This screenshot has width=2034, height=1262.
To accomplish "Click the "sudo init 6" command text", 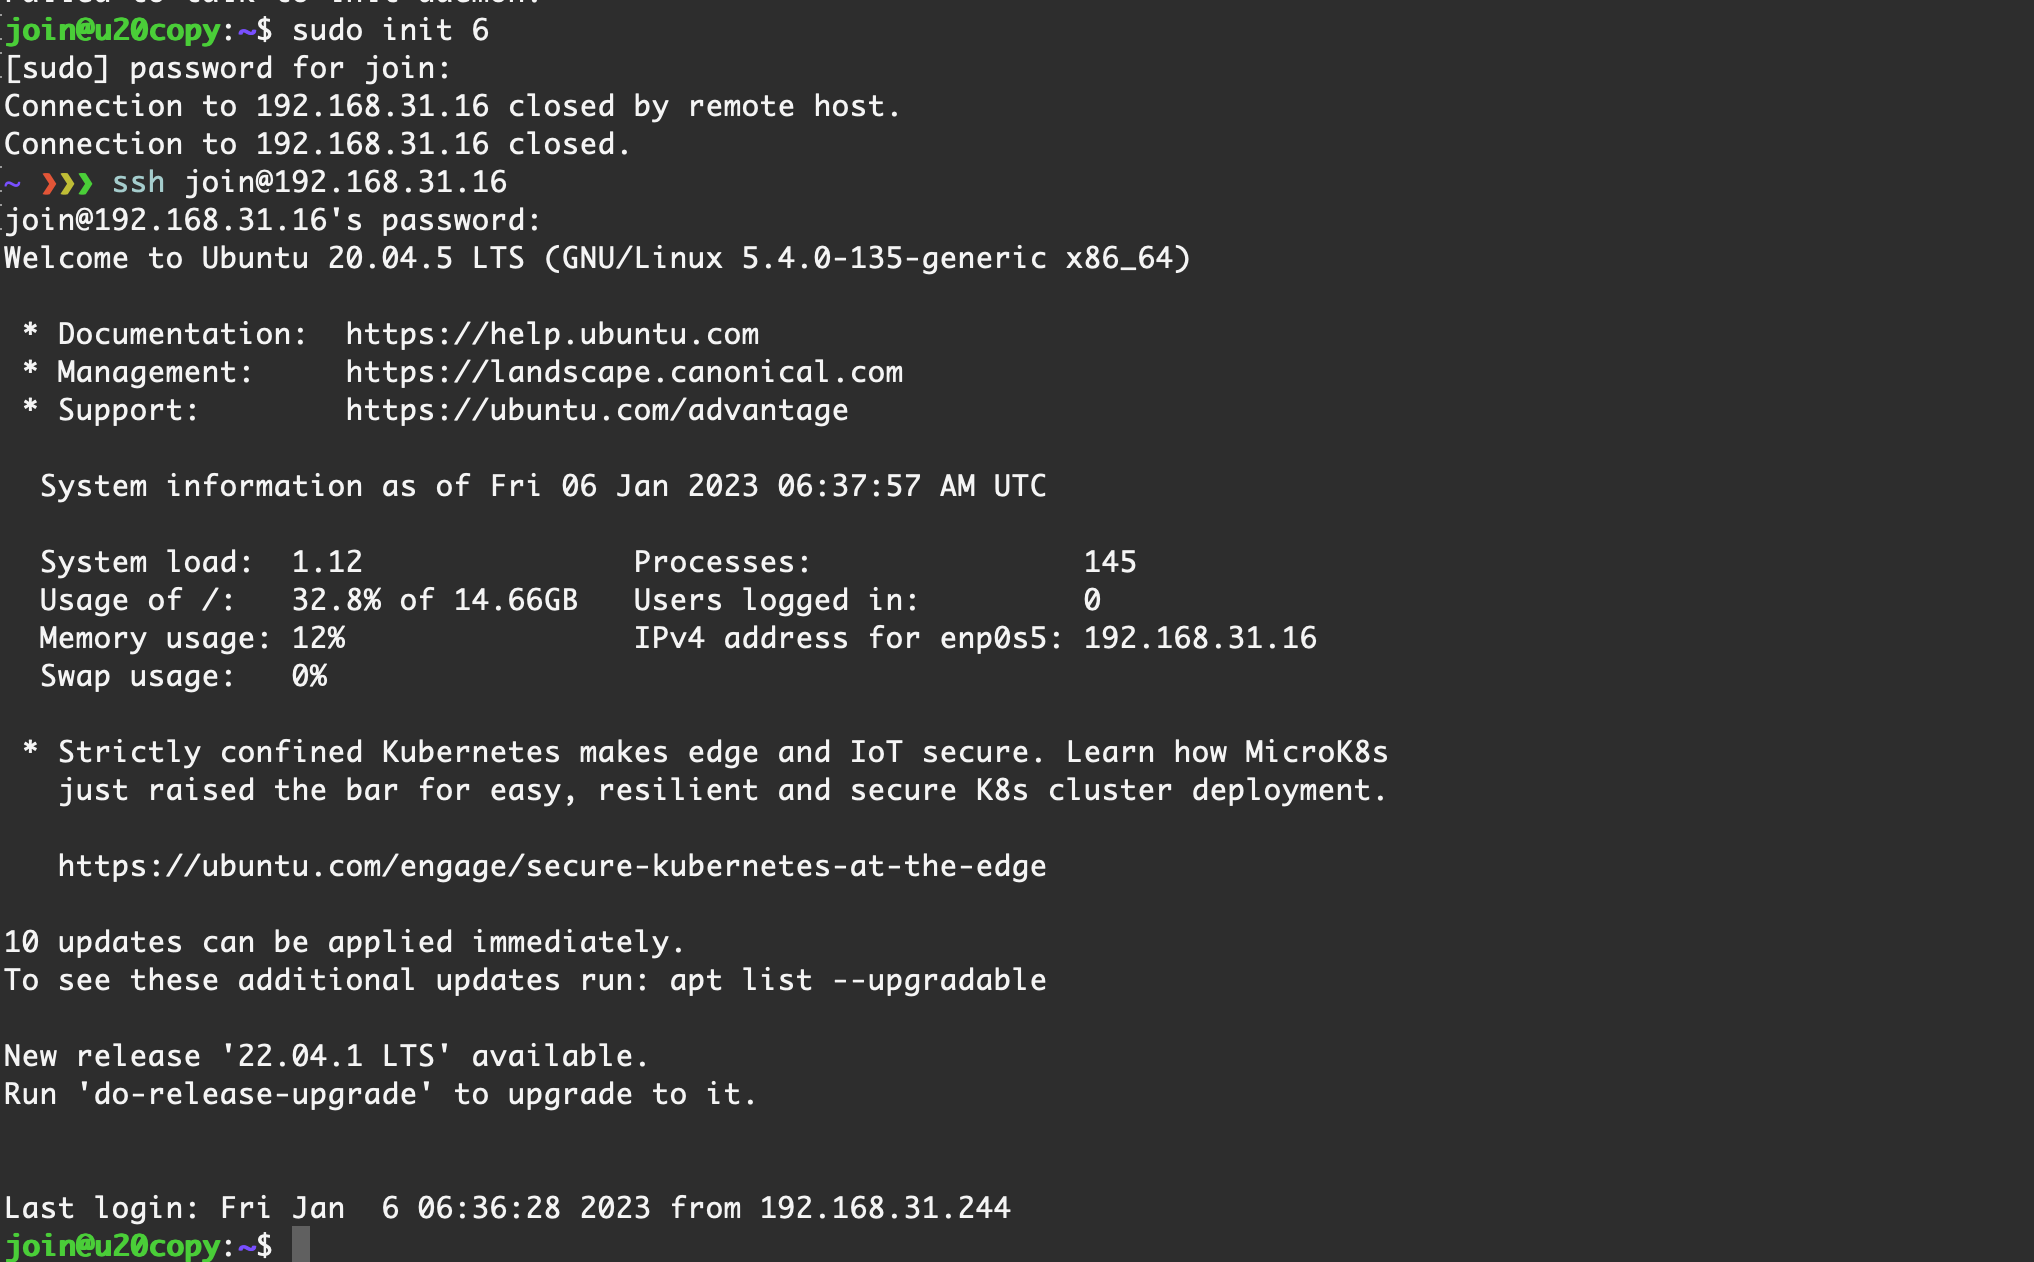I will click(390, 30).
